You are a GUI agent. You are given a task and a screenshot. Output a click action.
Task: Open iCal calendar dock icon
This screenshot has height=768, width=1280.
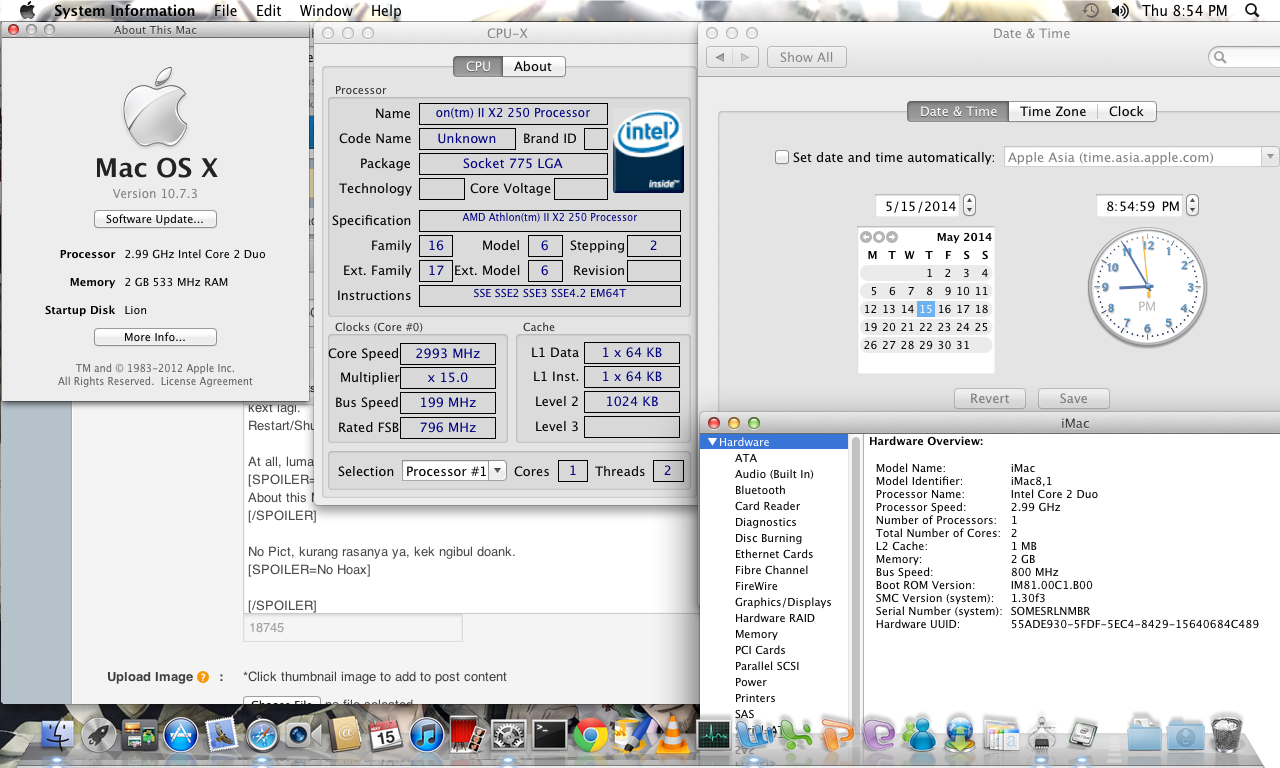pyautogui.click(x=385, y=736)
